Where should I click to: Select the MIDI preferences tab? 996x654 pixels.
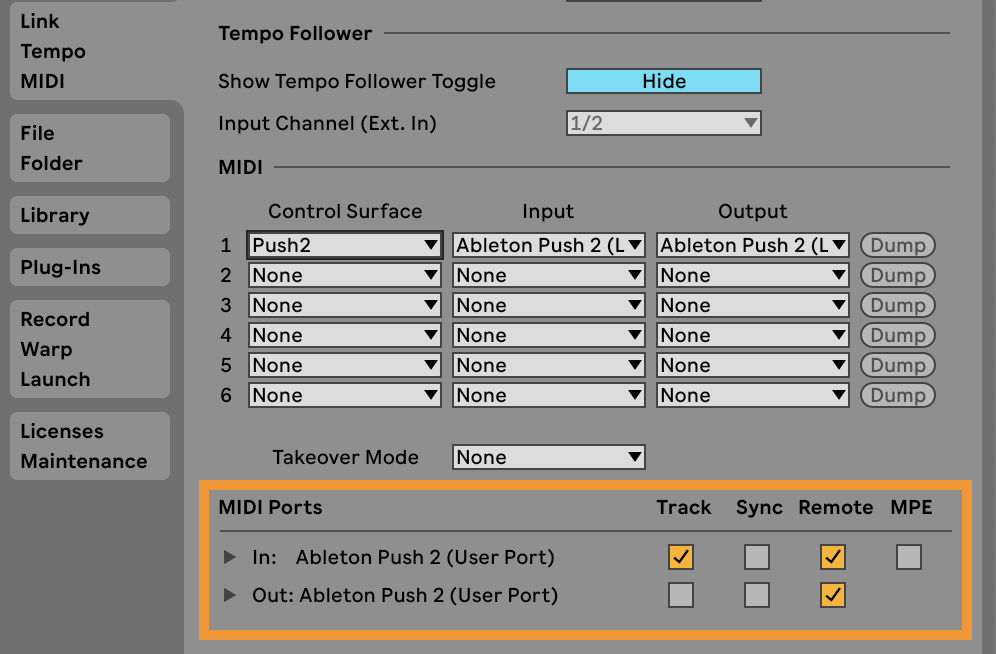(43, 81)
